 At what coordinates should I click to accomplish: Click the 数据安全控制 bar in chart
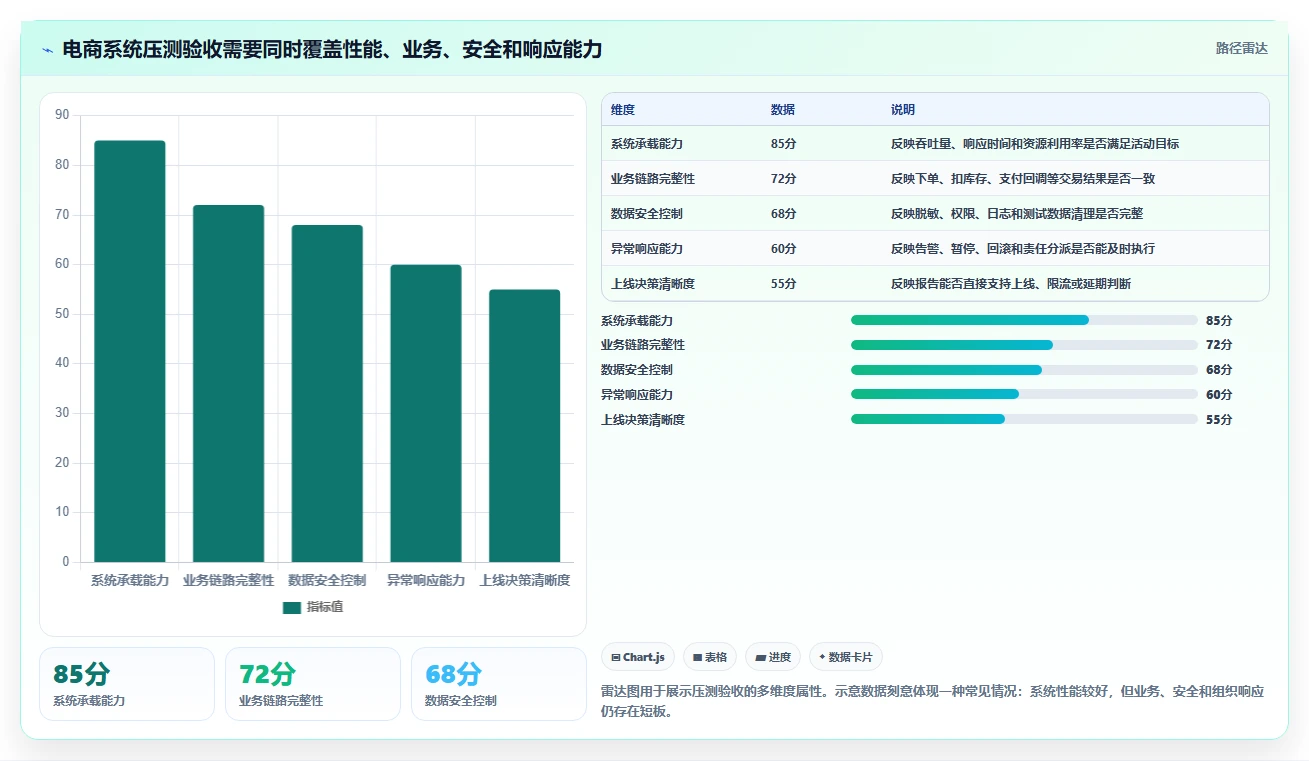point(327,393)
